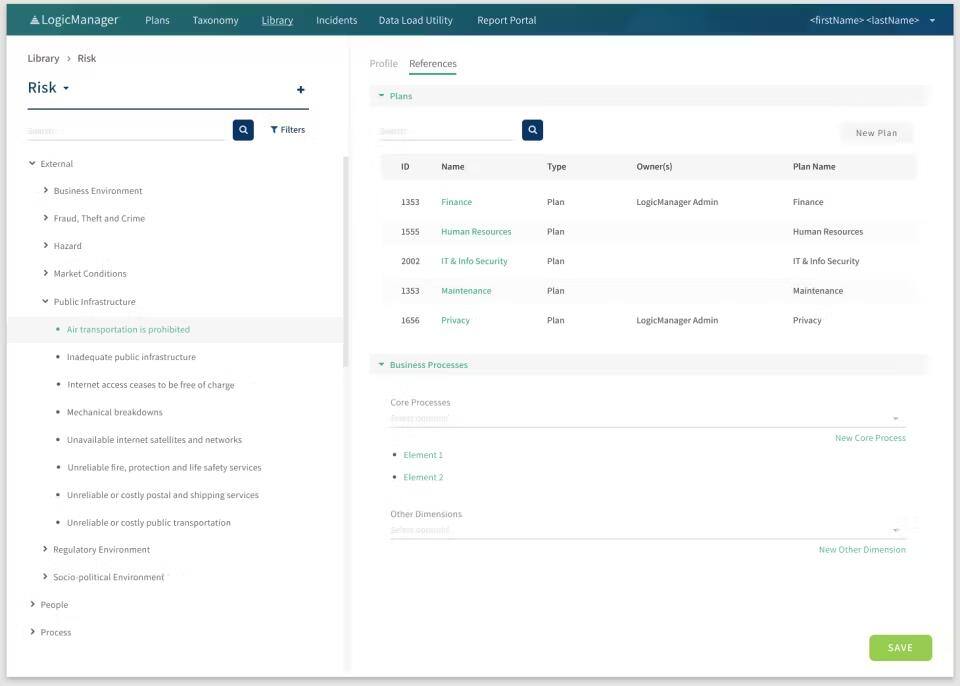Focus the left library search field
Image resolution: width=960 pixels, height=686 pixels.
tap(126, 130)
